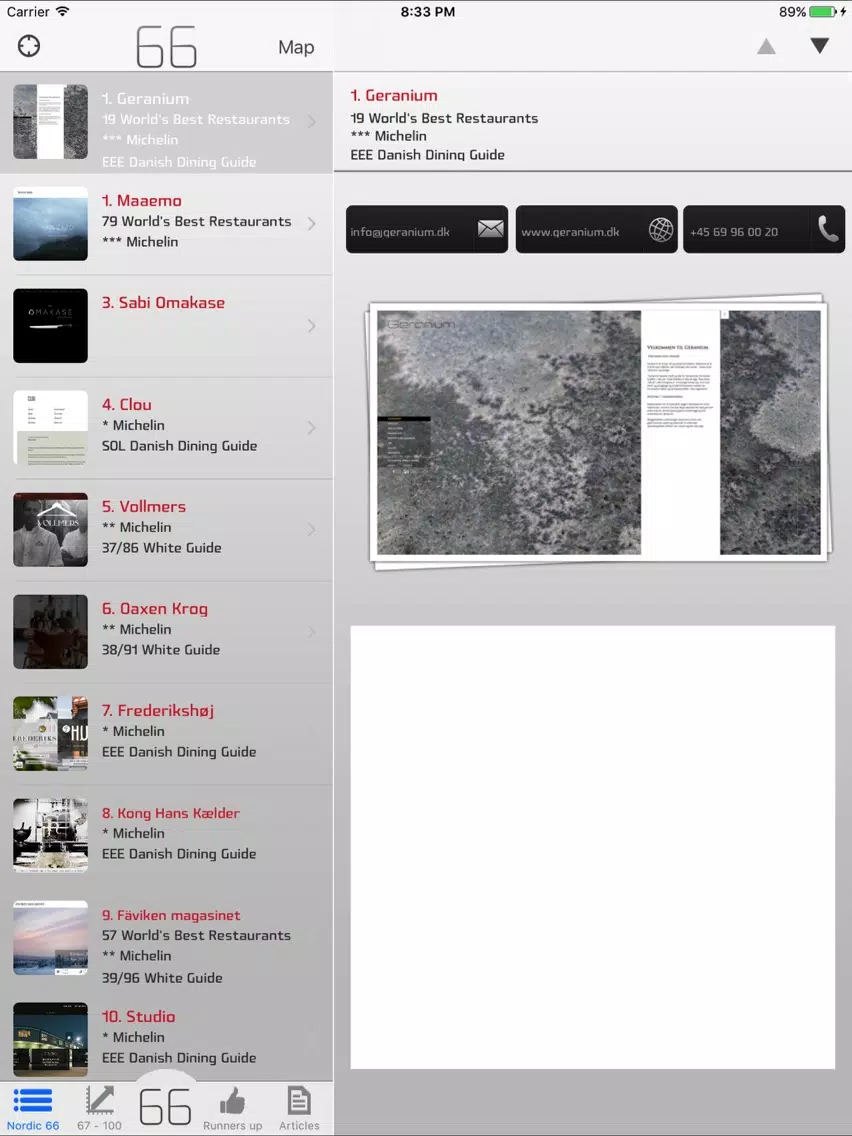The image size is (852, 1136).
Task: Expand the Vollmers row chevron
Action: pyautogui.click(x=312, y=530)
